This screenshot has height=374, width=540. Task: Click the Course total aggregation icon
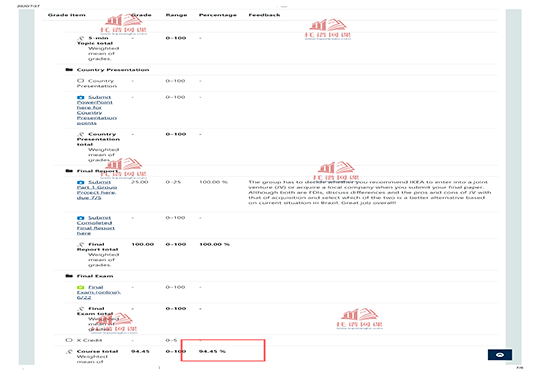pos(69,351)
